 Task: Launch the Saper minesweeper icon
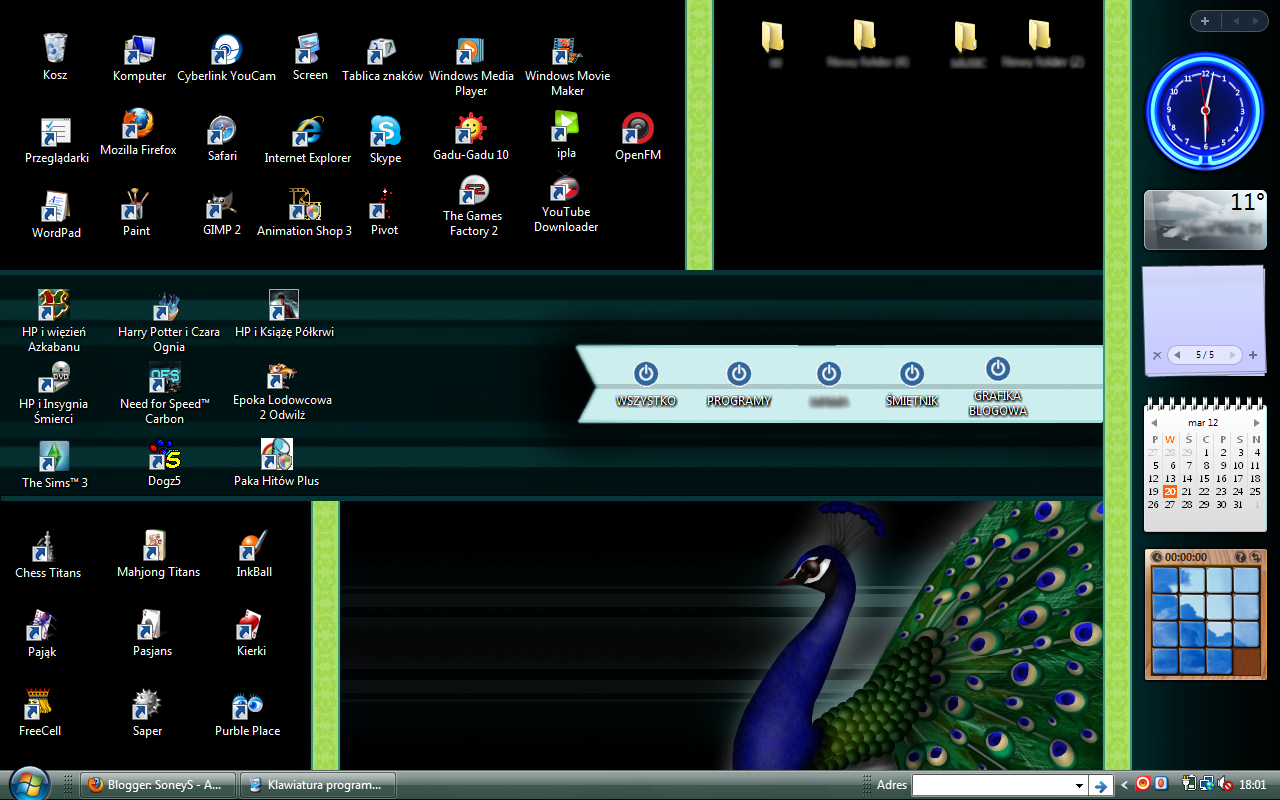tap(148, 713)
